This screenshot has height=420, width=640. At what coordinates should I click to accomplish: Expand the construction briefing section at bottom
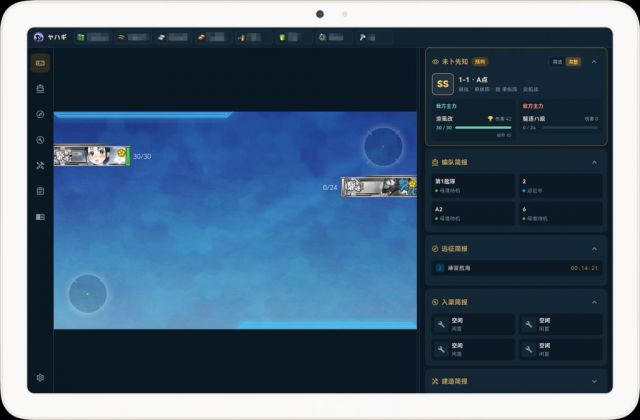(594, 381)
